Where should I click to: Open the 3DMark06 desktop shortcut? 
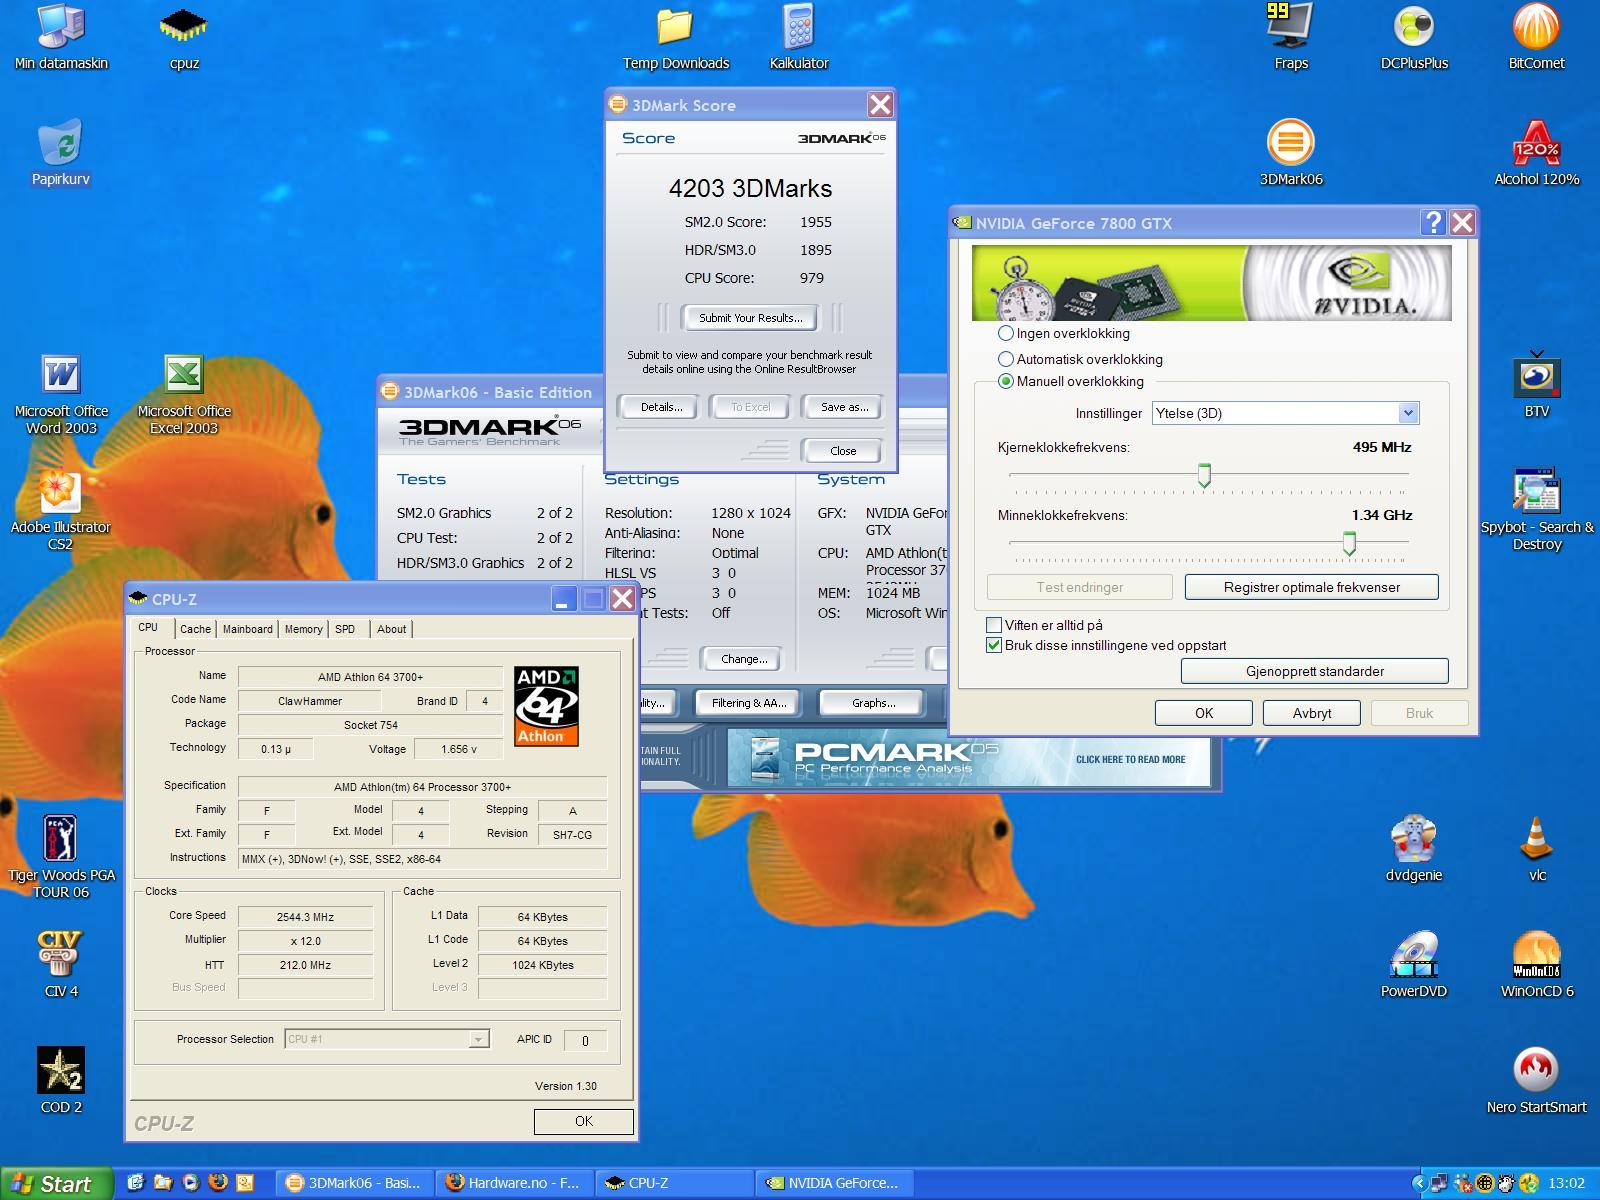point(1290,154)
